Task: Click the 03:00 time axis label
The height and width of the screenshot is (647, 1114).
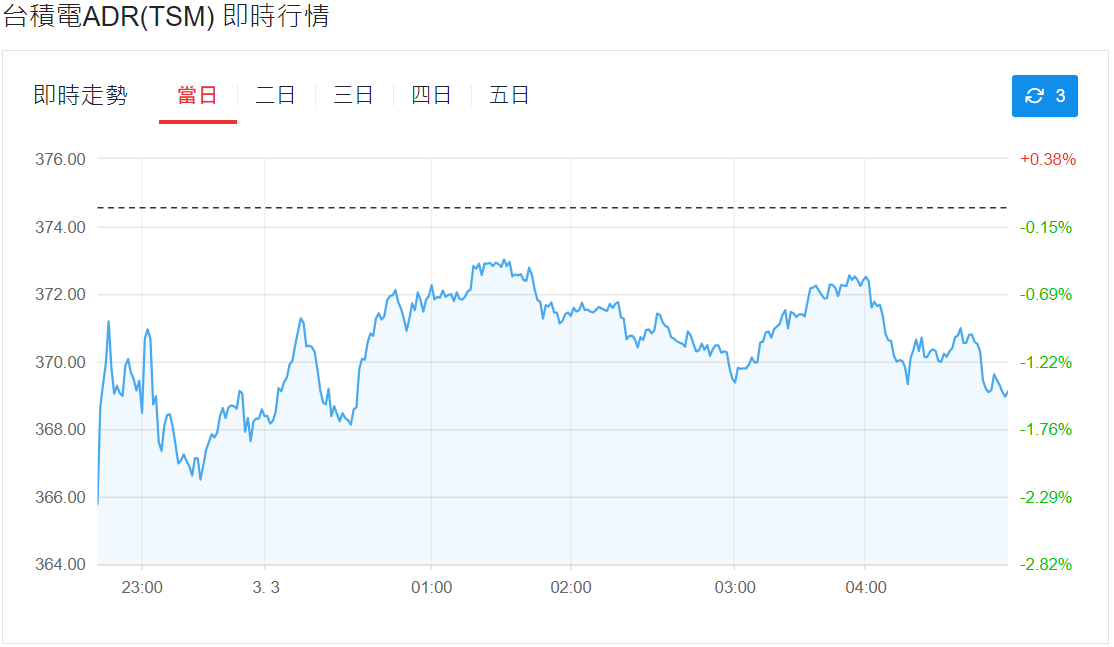Action: [x=735, y=588]
